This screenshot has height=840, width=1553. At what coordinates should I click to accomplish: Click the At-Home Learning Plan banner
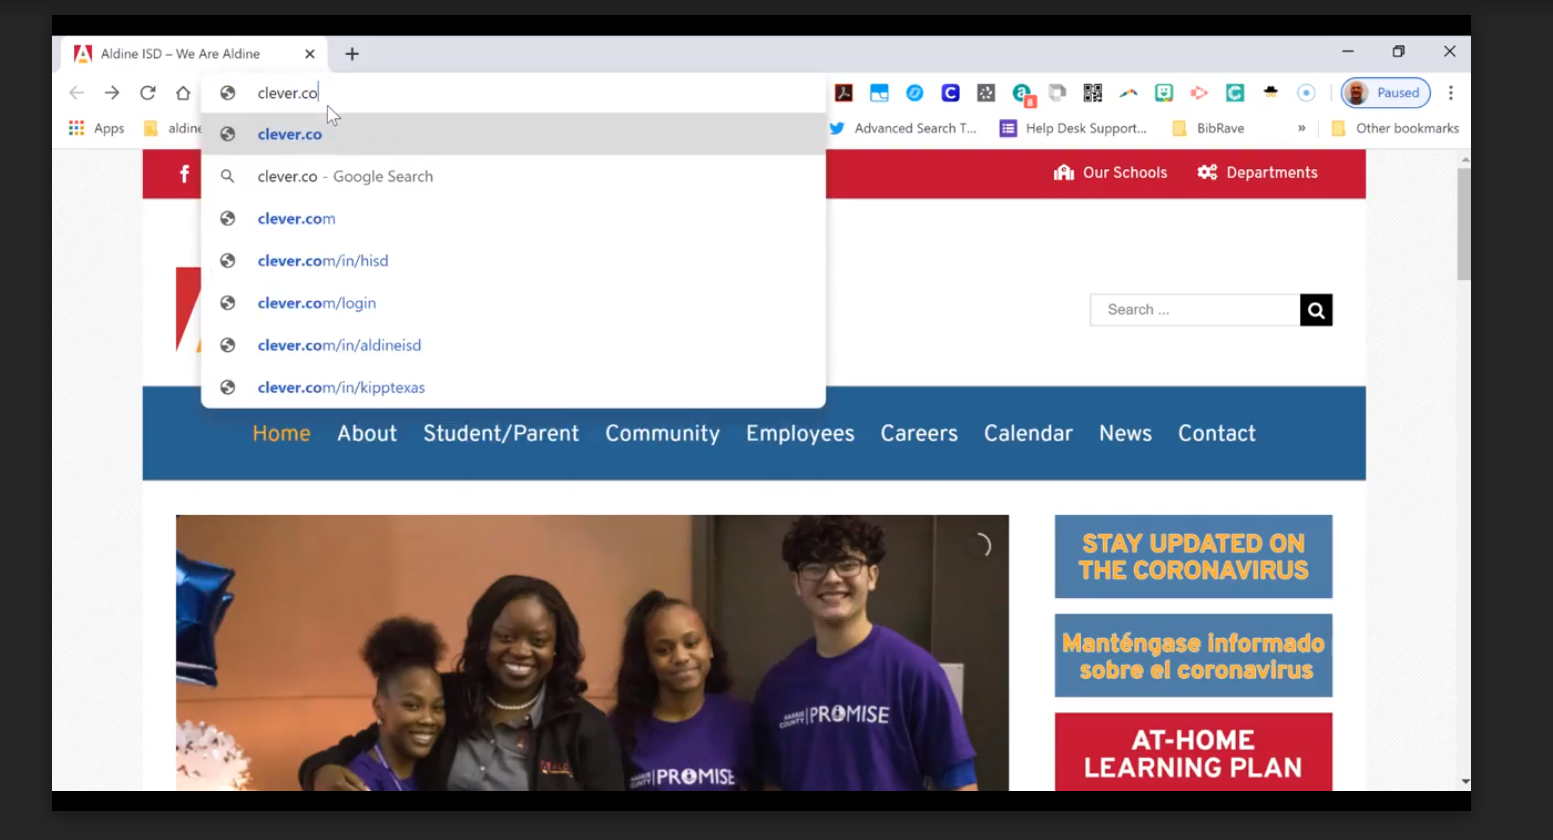pos(1193,752)
